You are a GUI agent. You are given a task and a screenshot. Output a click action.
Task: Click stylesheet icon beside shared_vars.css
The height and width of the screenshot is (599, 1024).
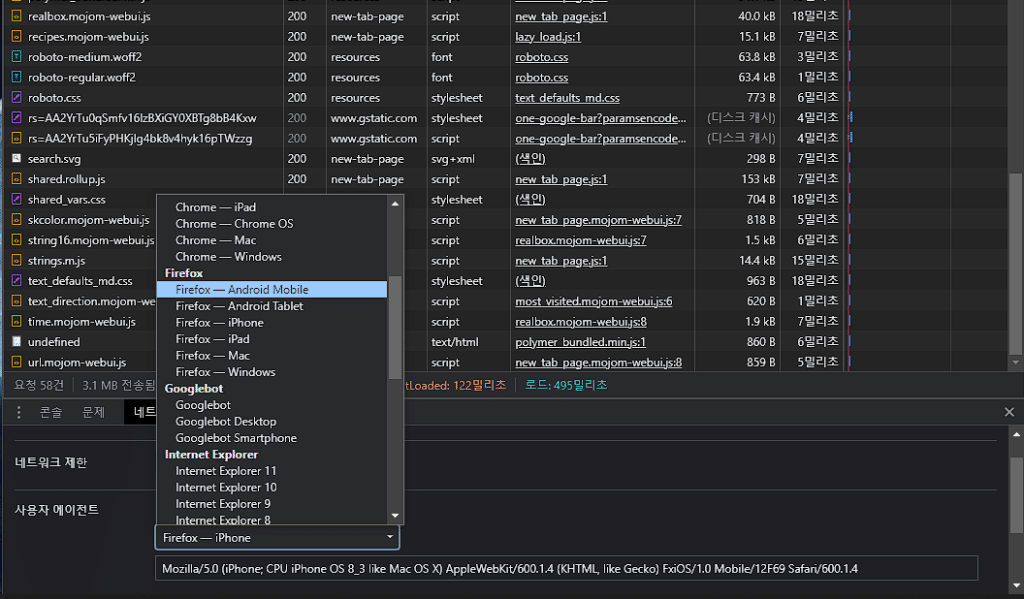click(16, 199)
